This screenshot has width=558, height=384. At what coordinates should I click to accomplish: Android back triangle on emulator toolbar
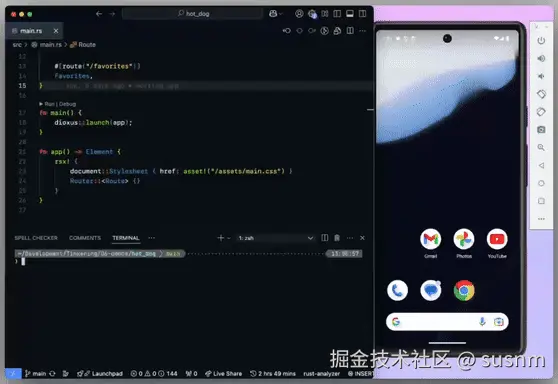click(541, 165)
